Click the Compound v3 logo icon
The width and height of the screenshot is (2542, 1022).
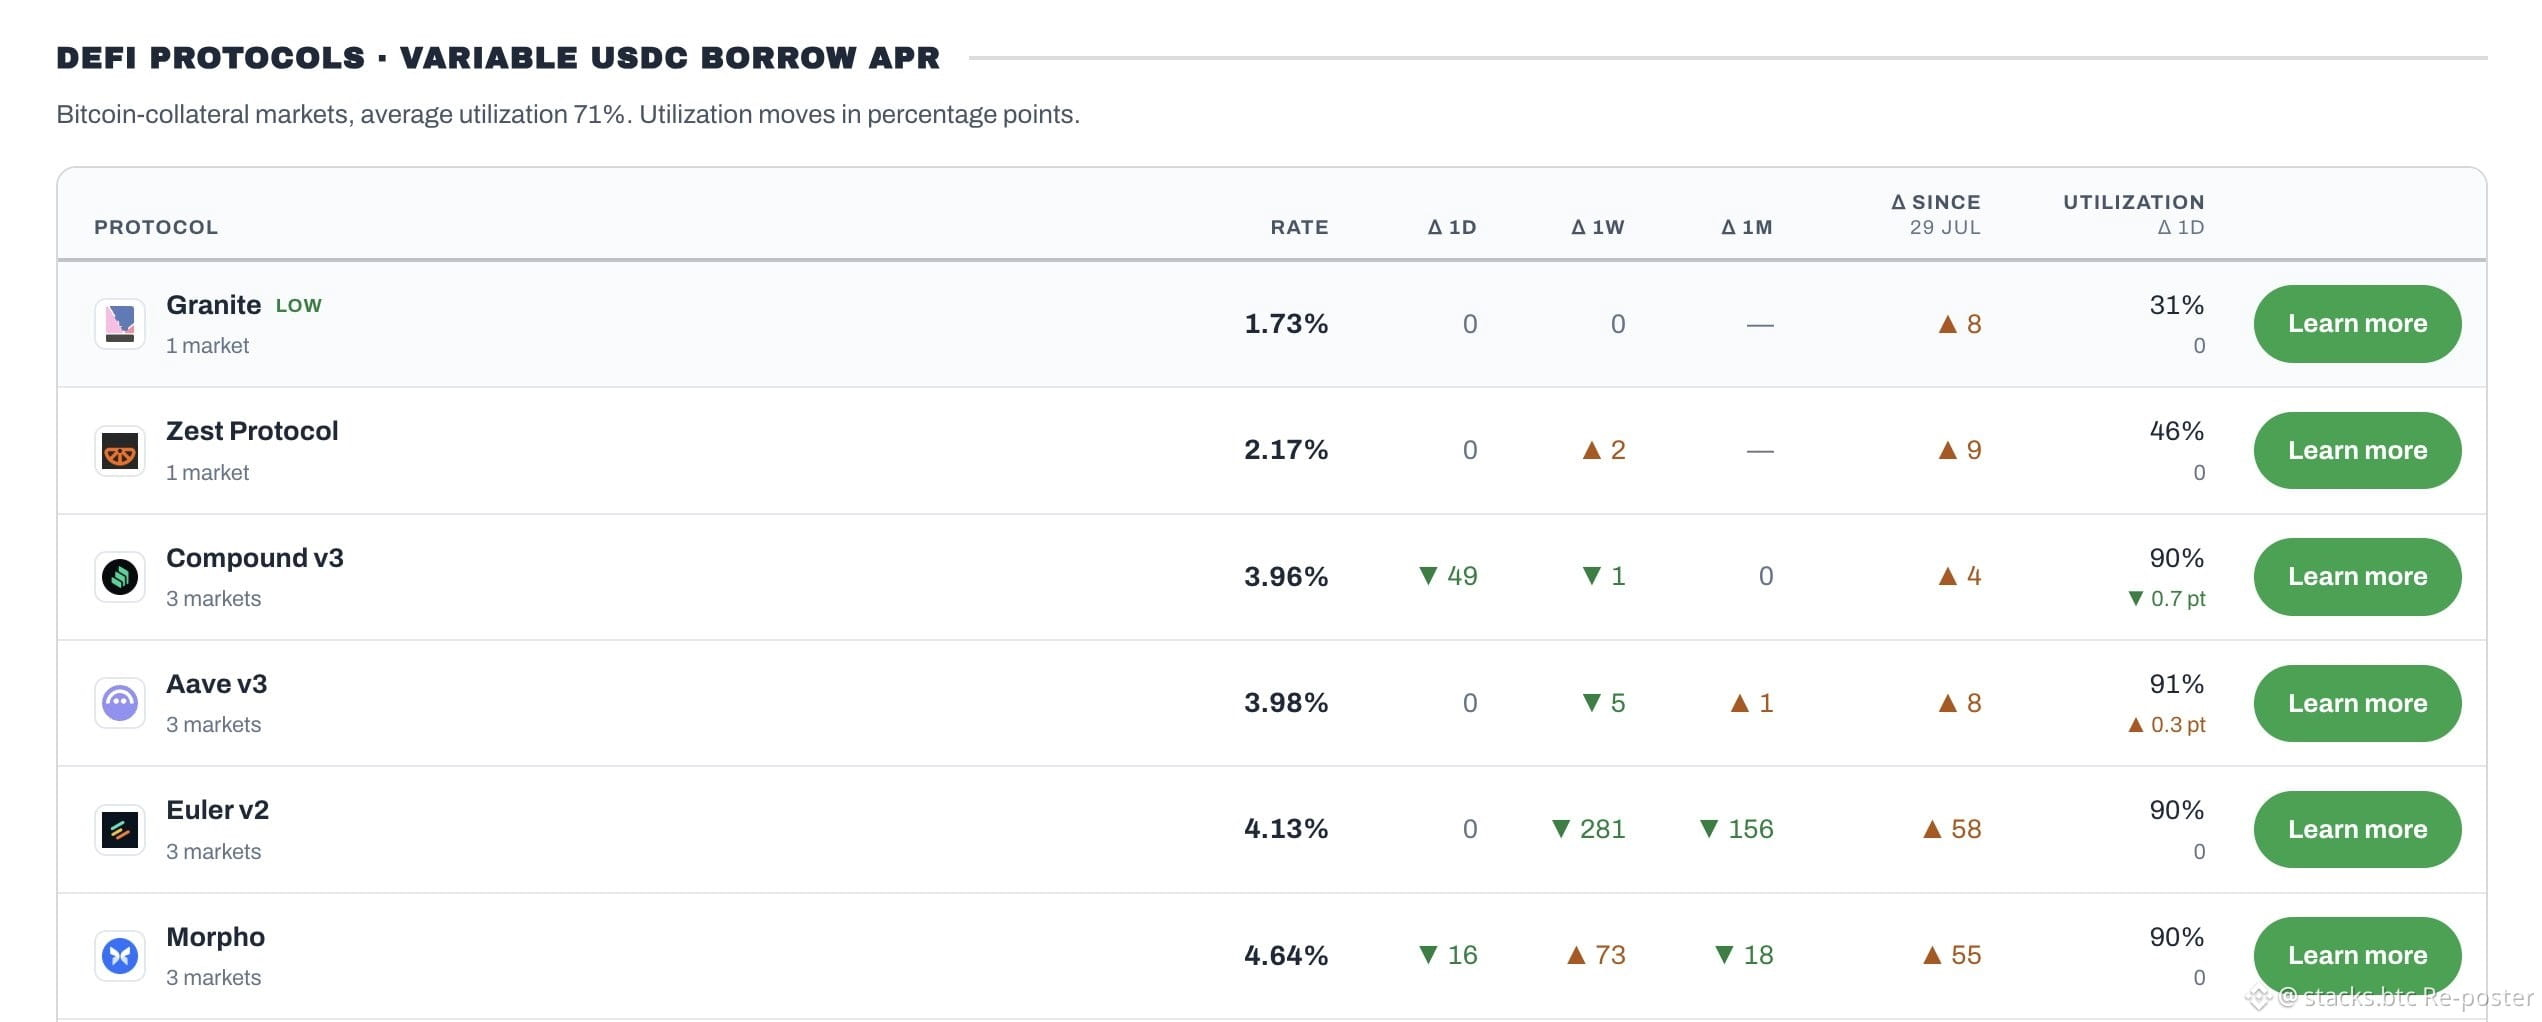(120, 577)
